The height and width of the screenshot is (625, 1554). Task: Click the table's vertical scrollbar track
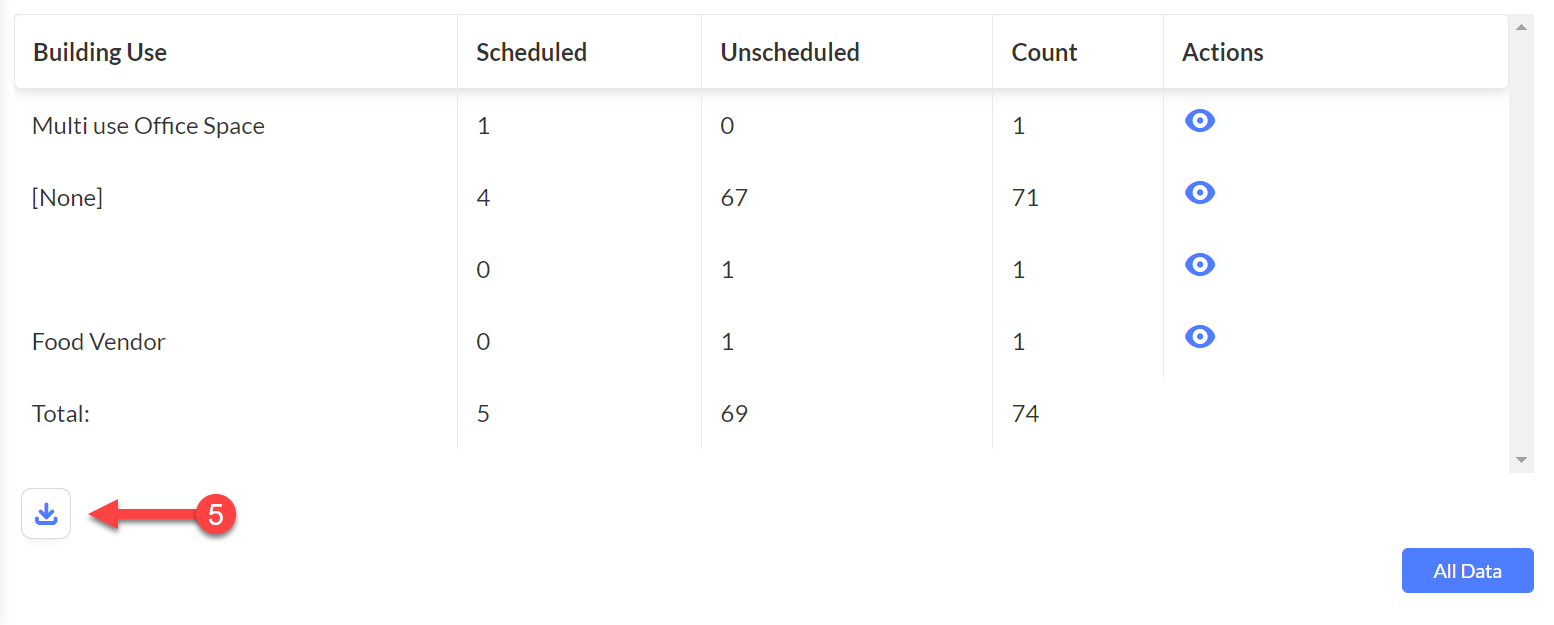tap(1521, 243)
